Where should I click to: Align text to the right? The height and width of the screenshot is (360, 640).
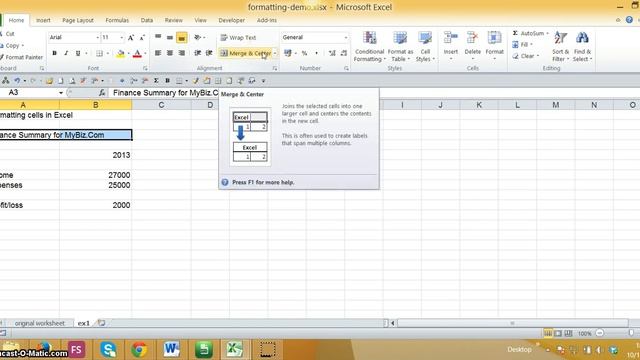coord(182,53)
